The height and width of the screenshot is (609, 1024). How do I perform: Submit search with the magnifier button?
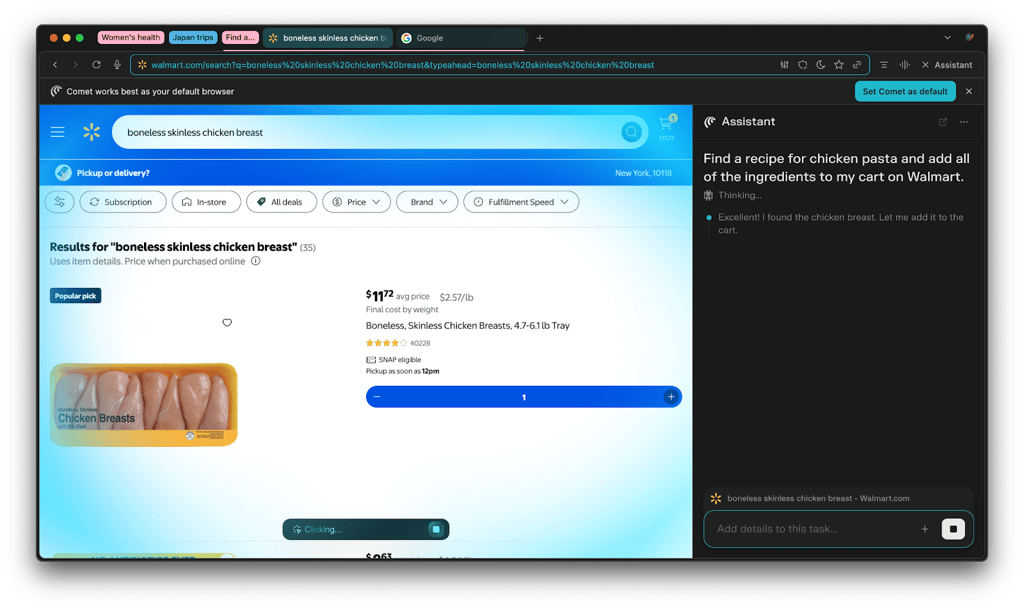632,133
